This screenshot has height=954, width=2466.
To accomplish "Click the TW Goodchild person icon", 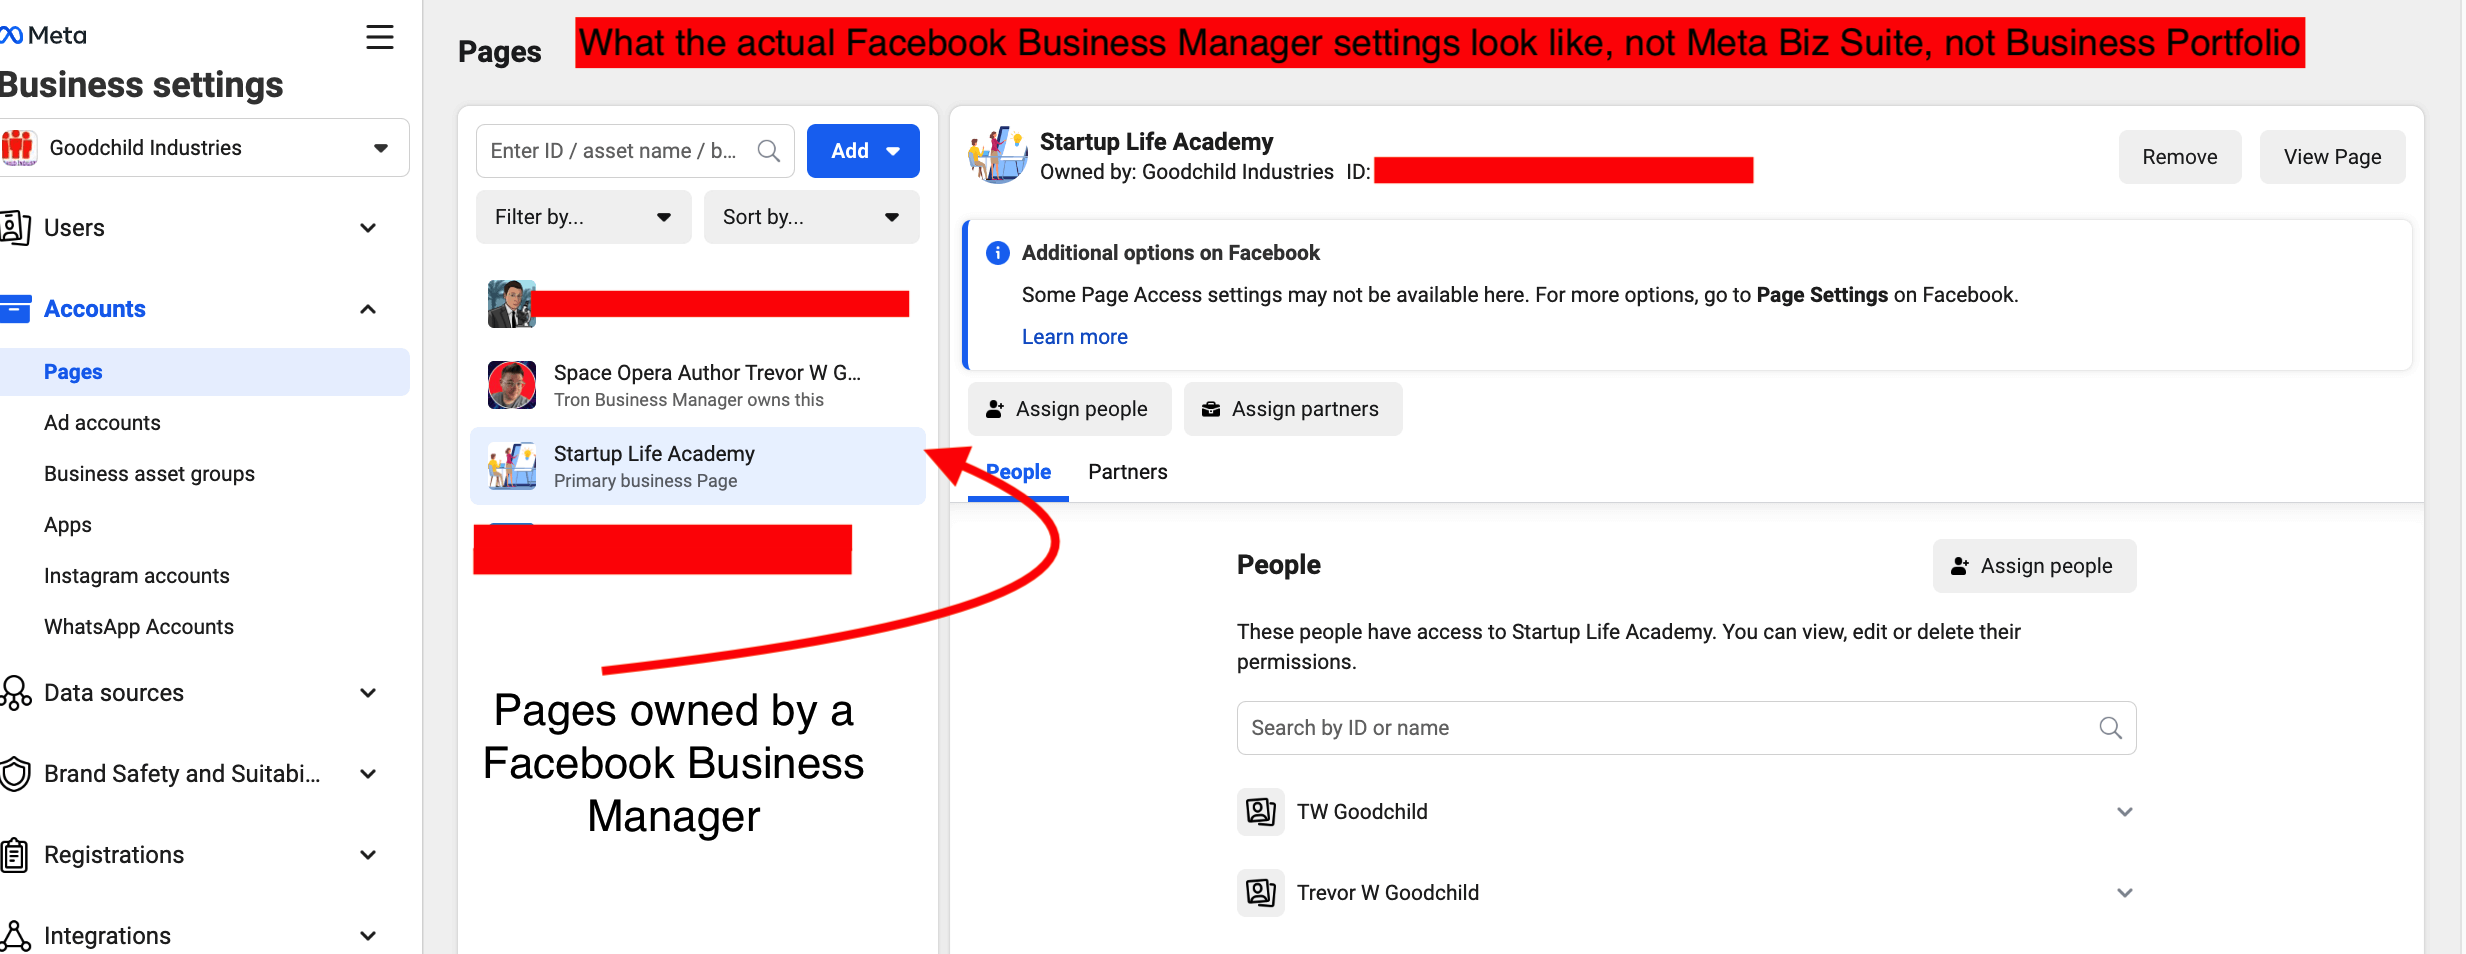I will pyautogui.click(x=1261, y=812).
